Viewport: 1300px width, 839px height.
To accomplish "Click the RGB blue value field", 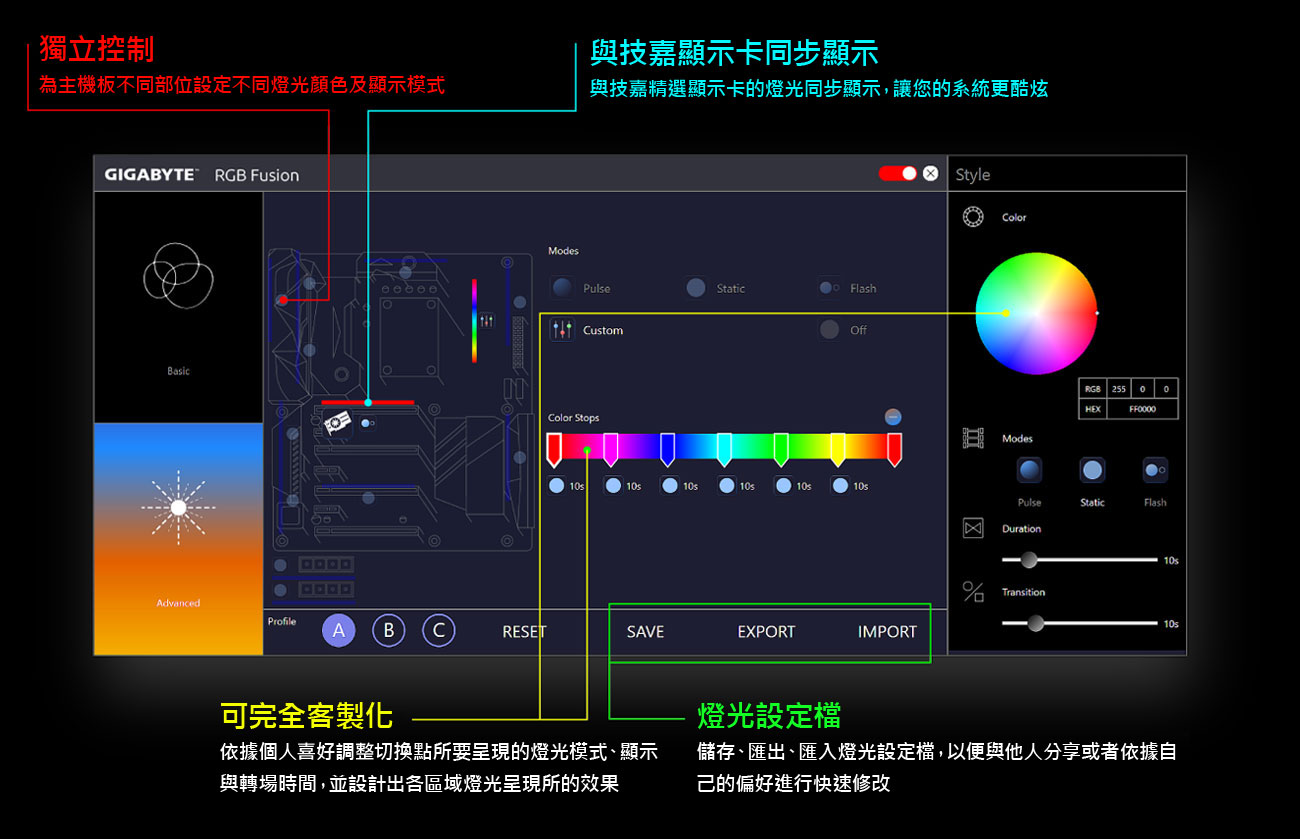I will 1165,388.
